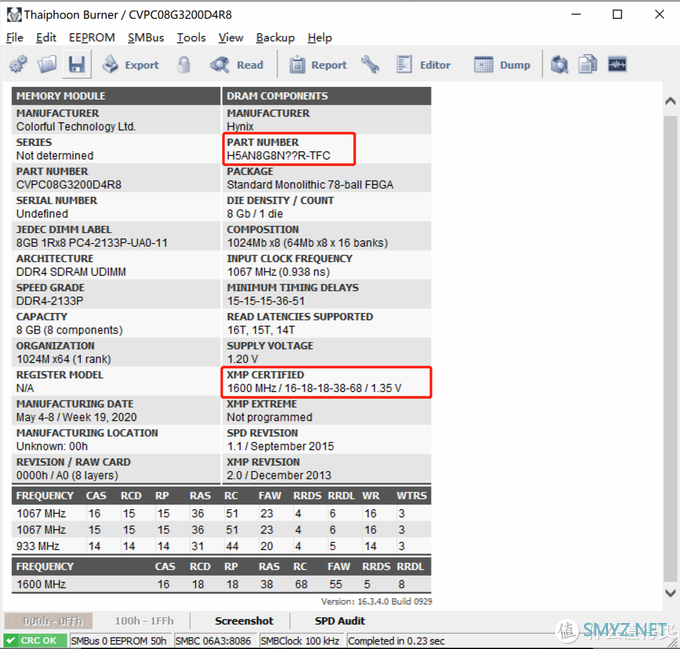Click the Screenshot button
This screenshot has width=680, height=649.
coord(244,621)
